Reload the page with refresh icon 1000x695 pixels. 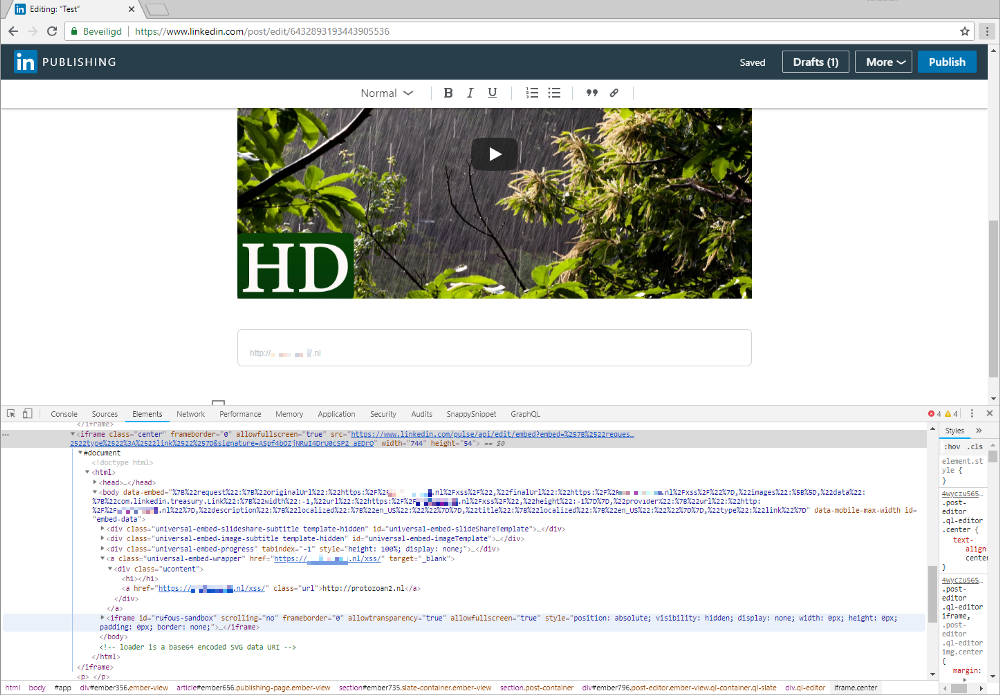[x=52, y=31]
